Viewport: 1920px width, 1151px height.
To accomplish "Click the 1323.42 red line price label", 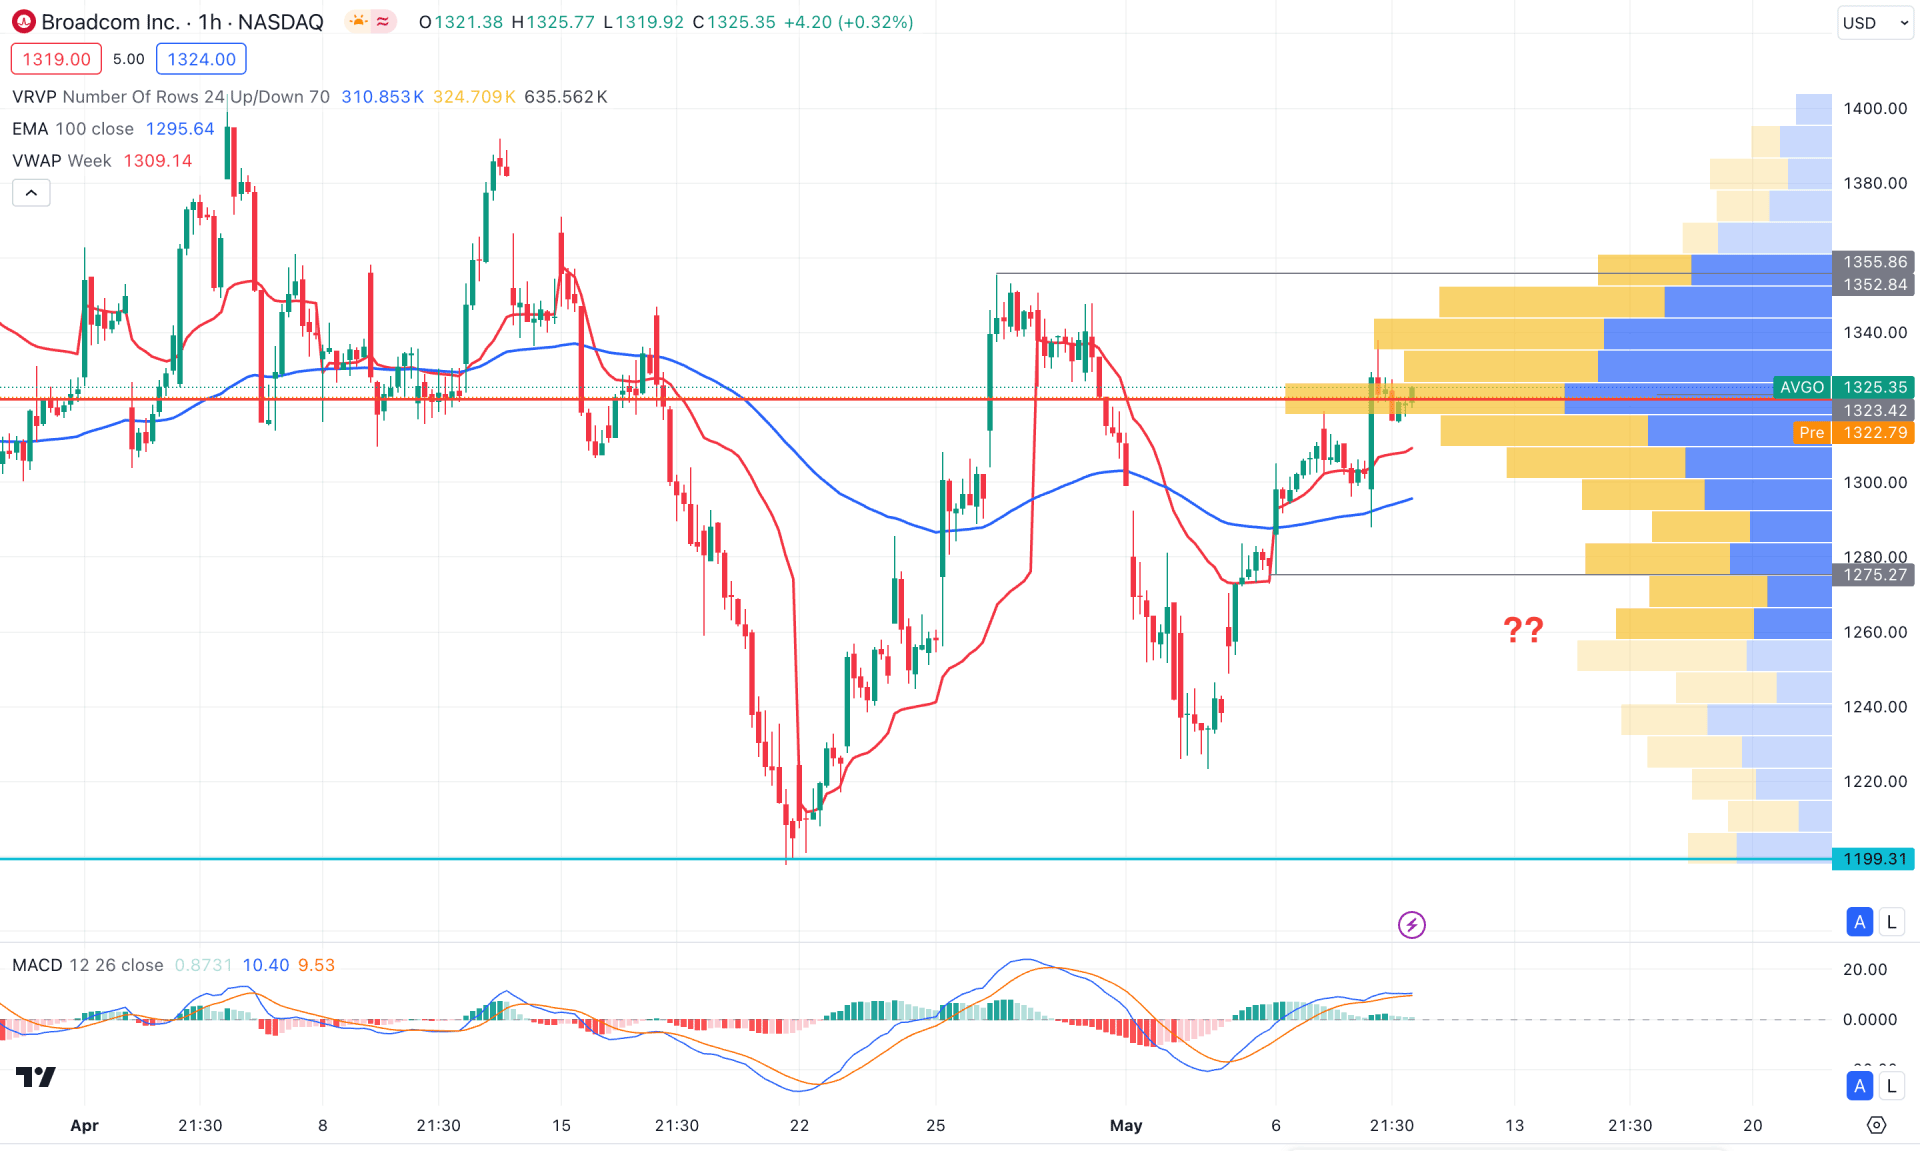I will pyautogui.click(x=1873, y=410).
